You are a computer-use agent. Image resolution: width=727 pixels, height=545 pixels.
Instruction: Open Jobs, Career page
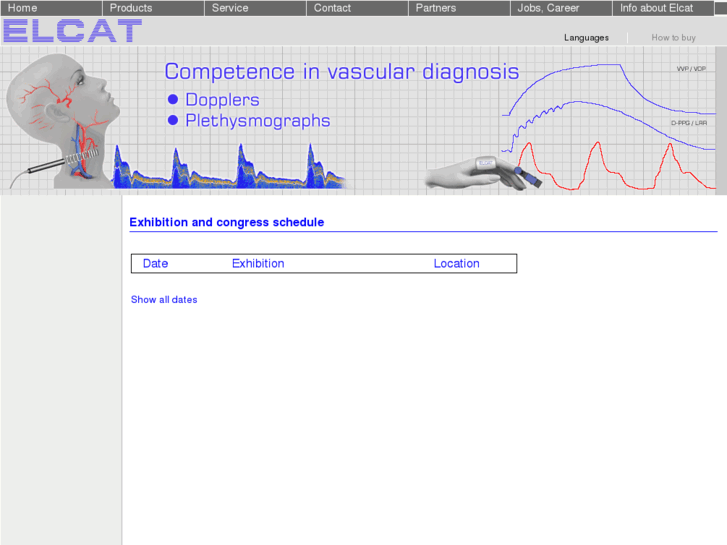tap(561, 8)
